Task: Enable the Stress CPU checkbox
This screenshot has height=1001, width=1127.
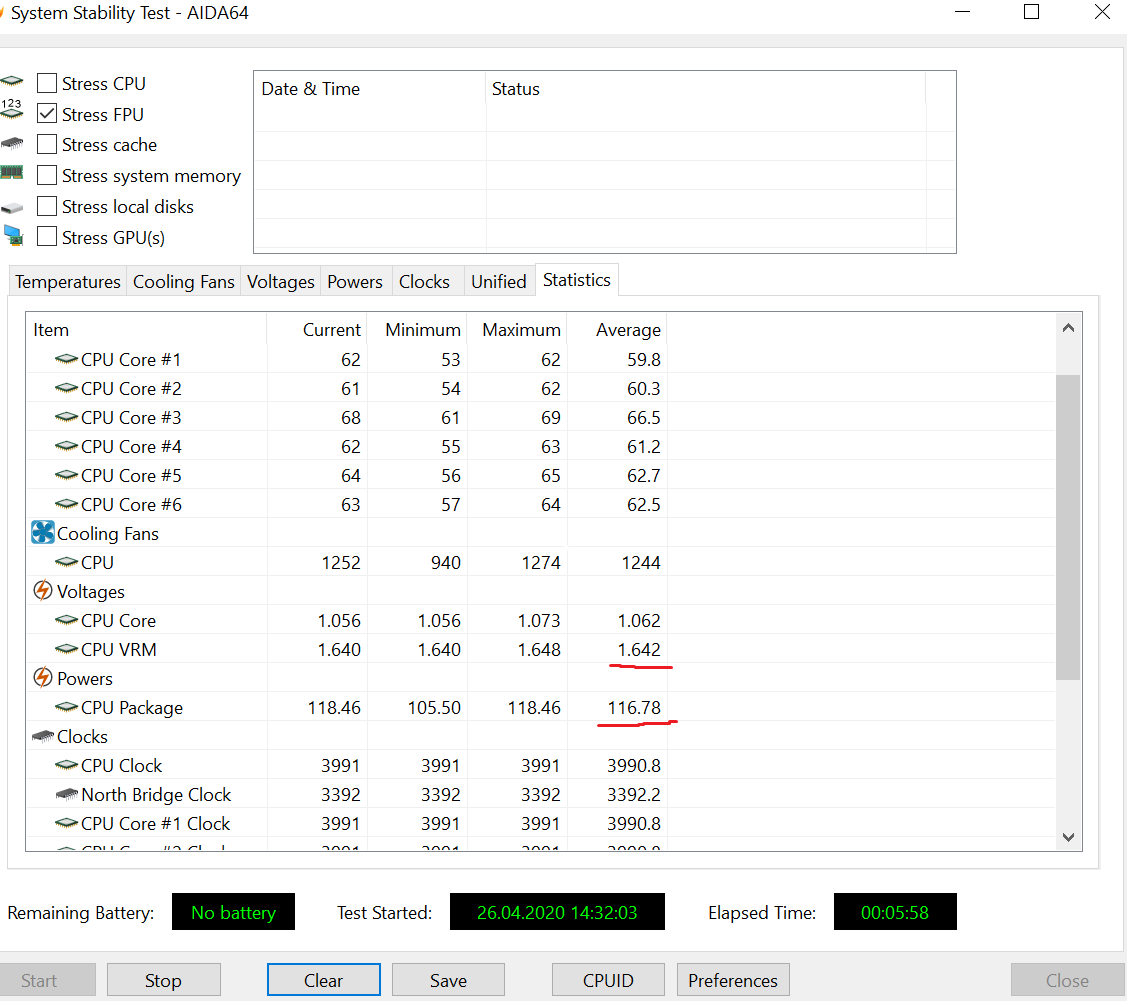Action: point(47,83)
